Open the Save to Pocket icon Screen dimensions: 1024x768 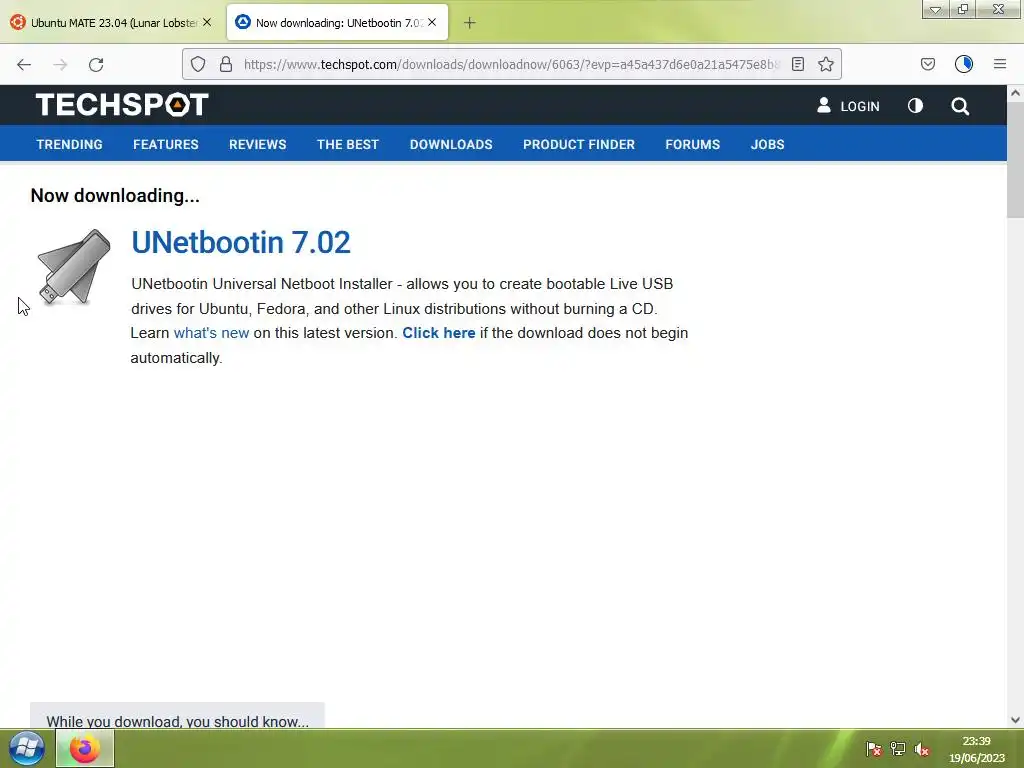(927, 64)
